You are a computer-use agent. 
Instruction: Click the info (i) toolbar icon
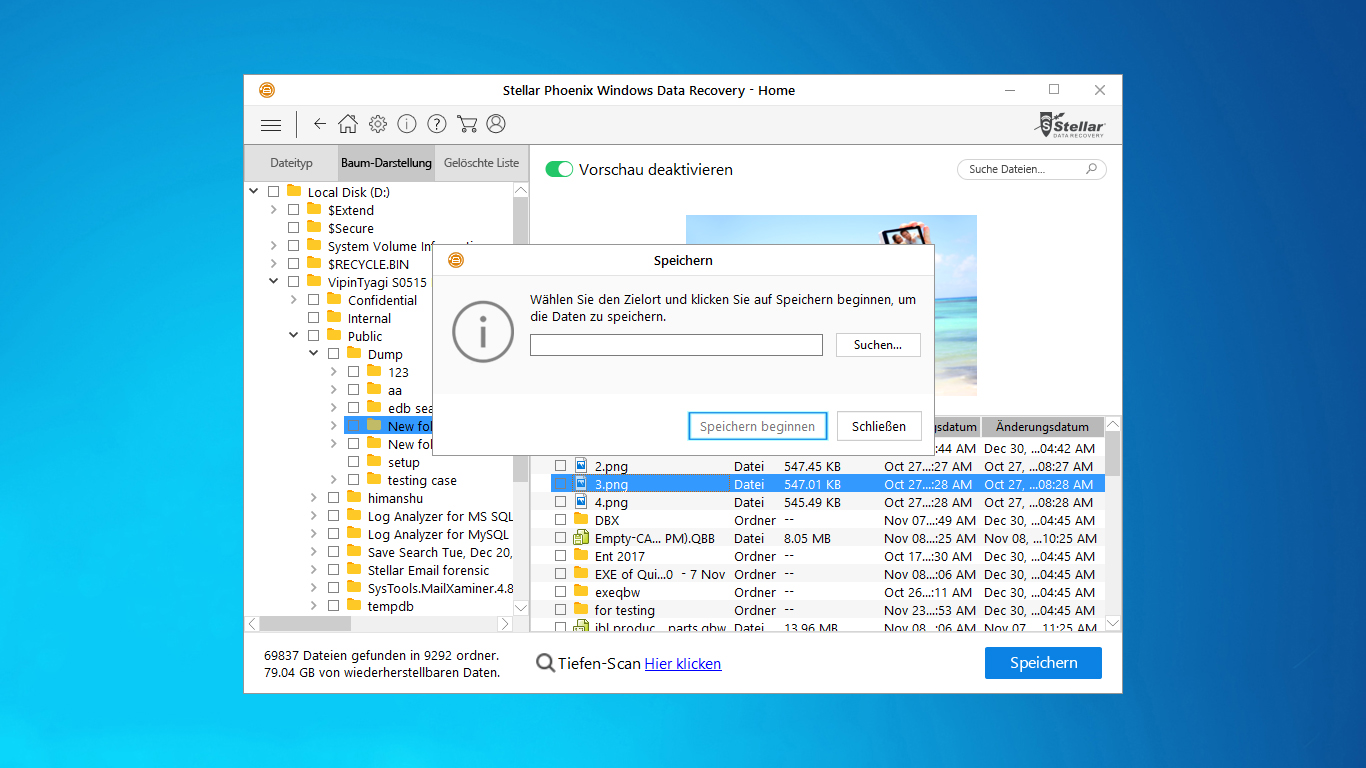pyautogui.click(x=407, y=124)
